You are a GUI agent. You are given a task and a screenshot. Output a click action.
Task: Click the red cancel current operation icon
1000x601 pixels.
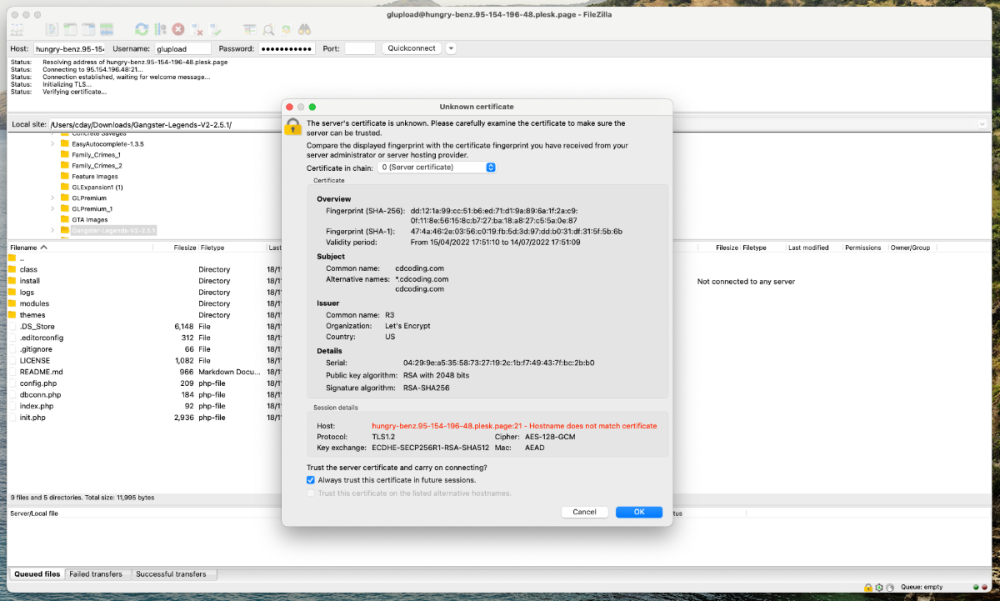[178, 30]
